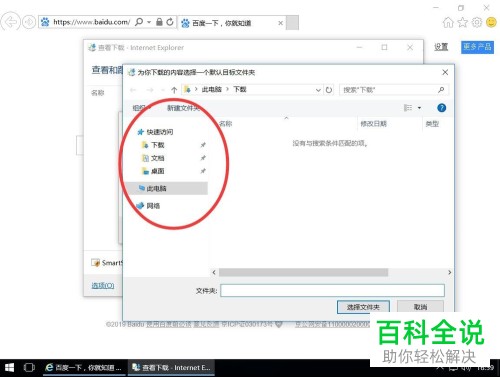Image resolution: width=500 pixels, height=377 pixels.
Task: Expand the path history dropdown
Action: (x=318, y=90)
